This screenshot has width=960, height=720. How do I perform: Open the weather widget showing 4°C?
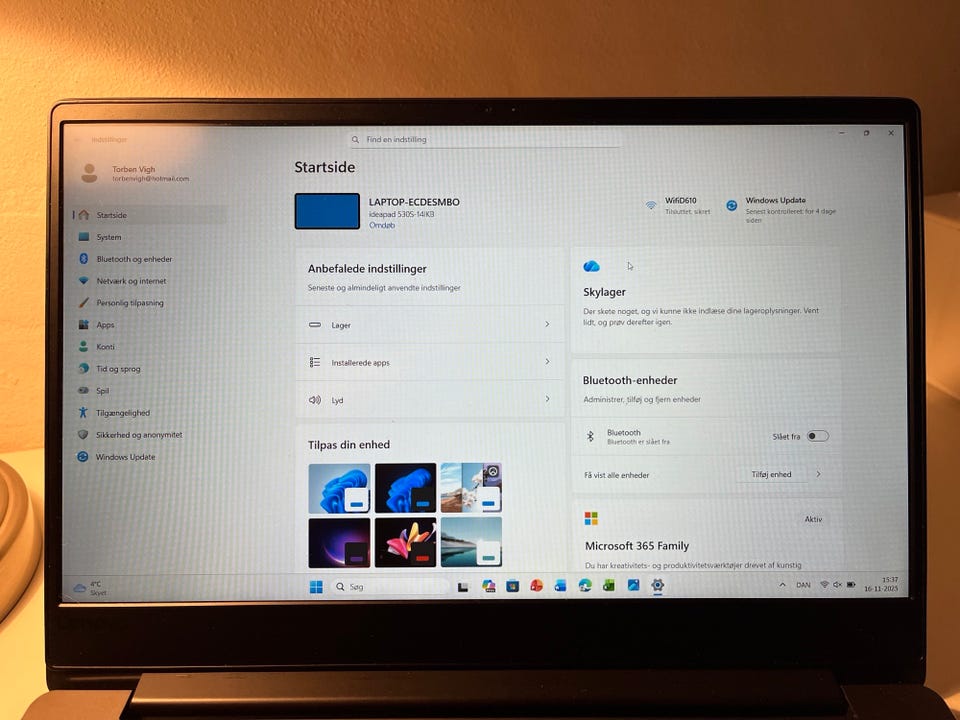pyautogui.click(x=89, y=588)
